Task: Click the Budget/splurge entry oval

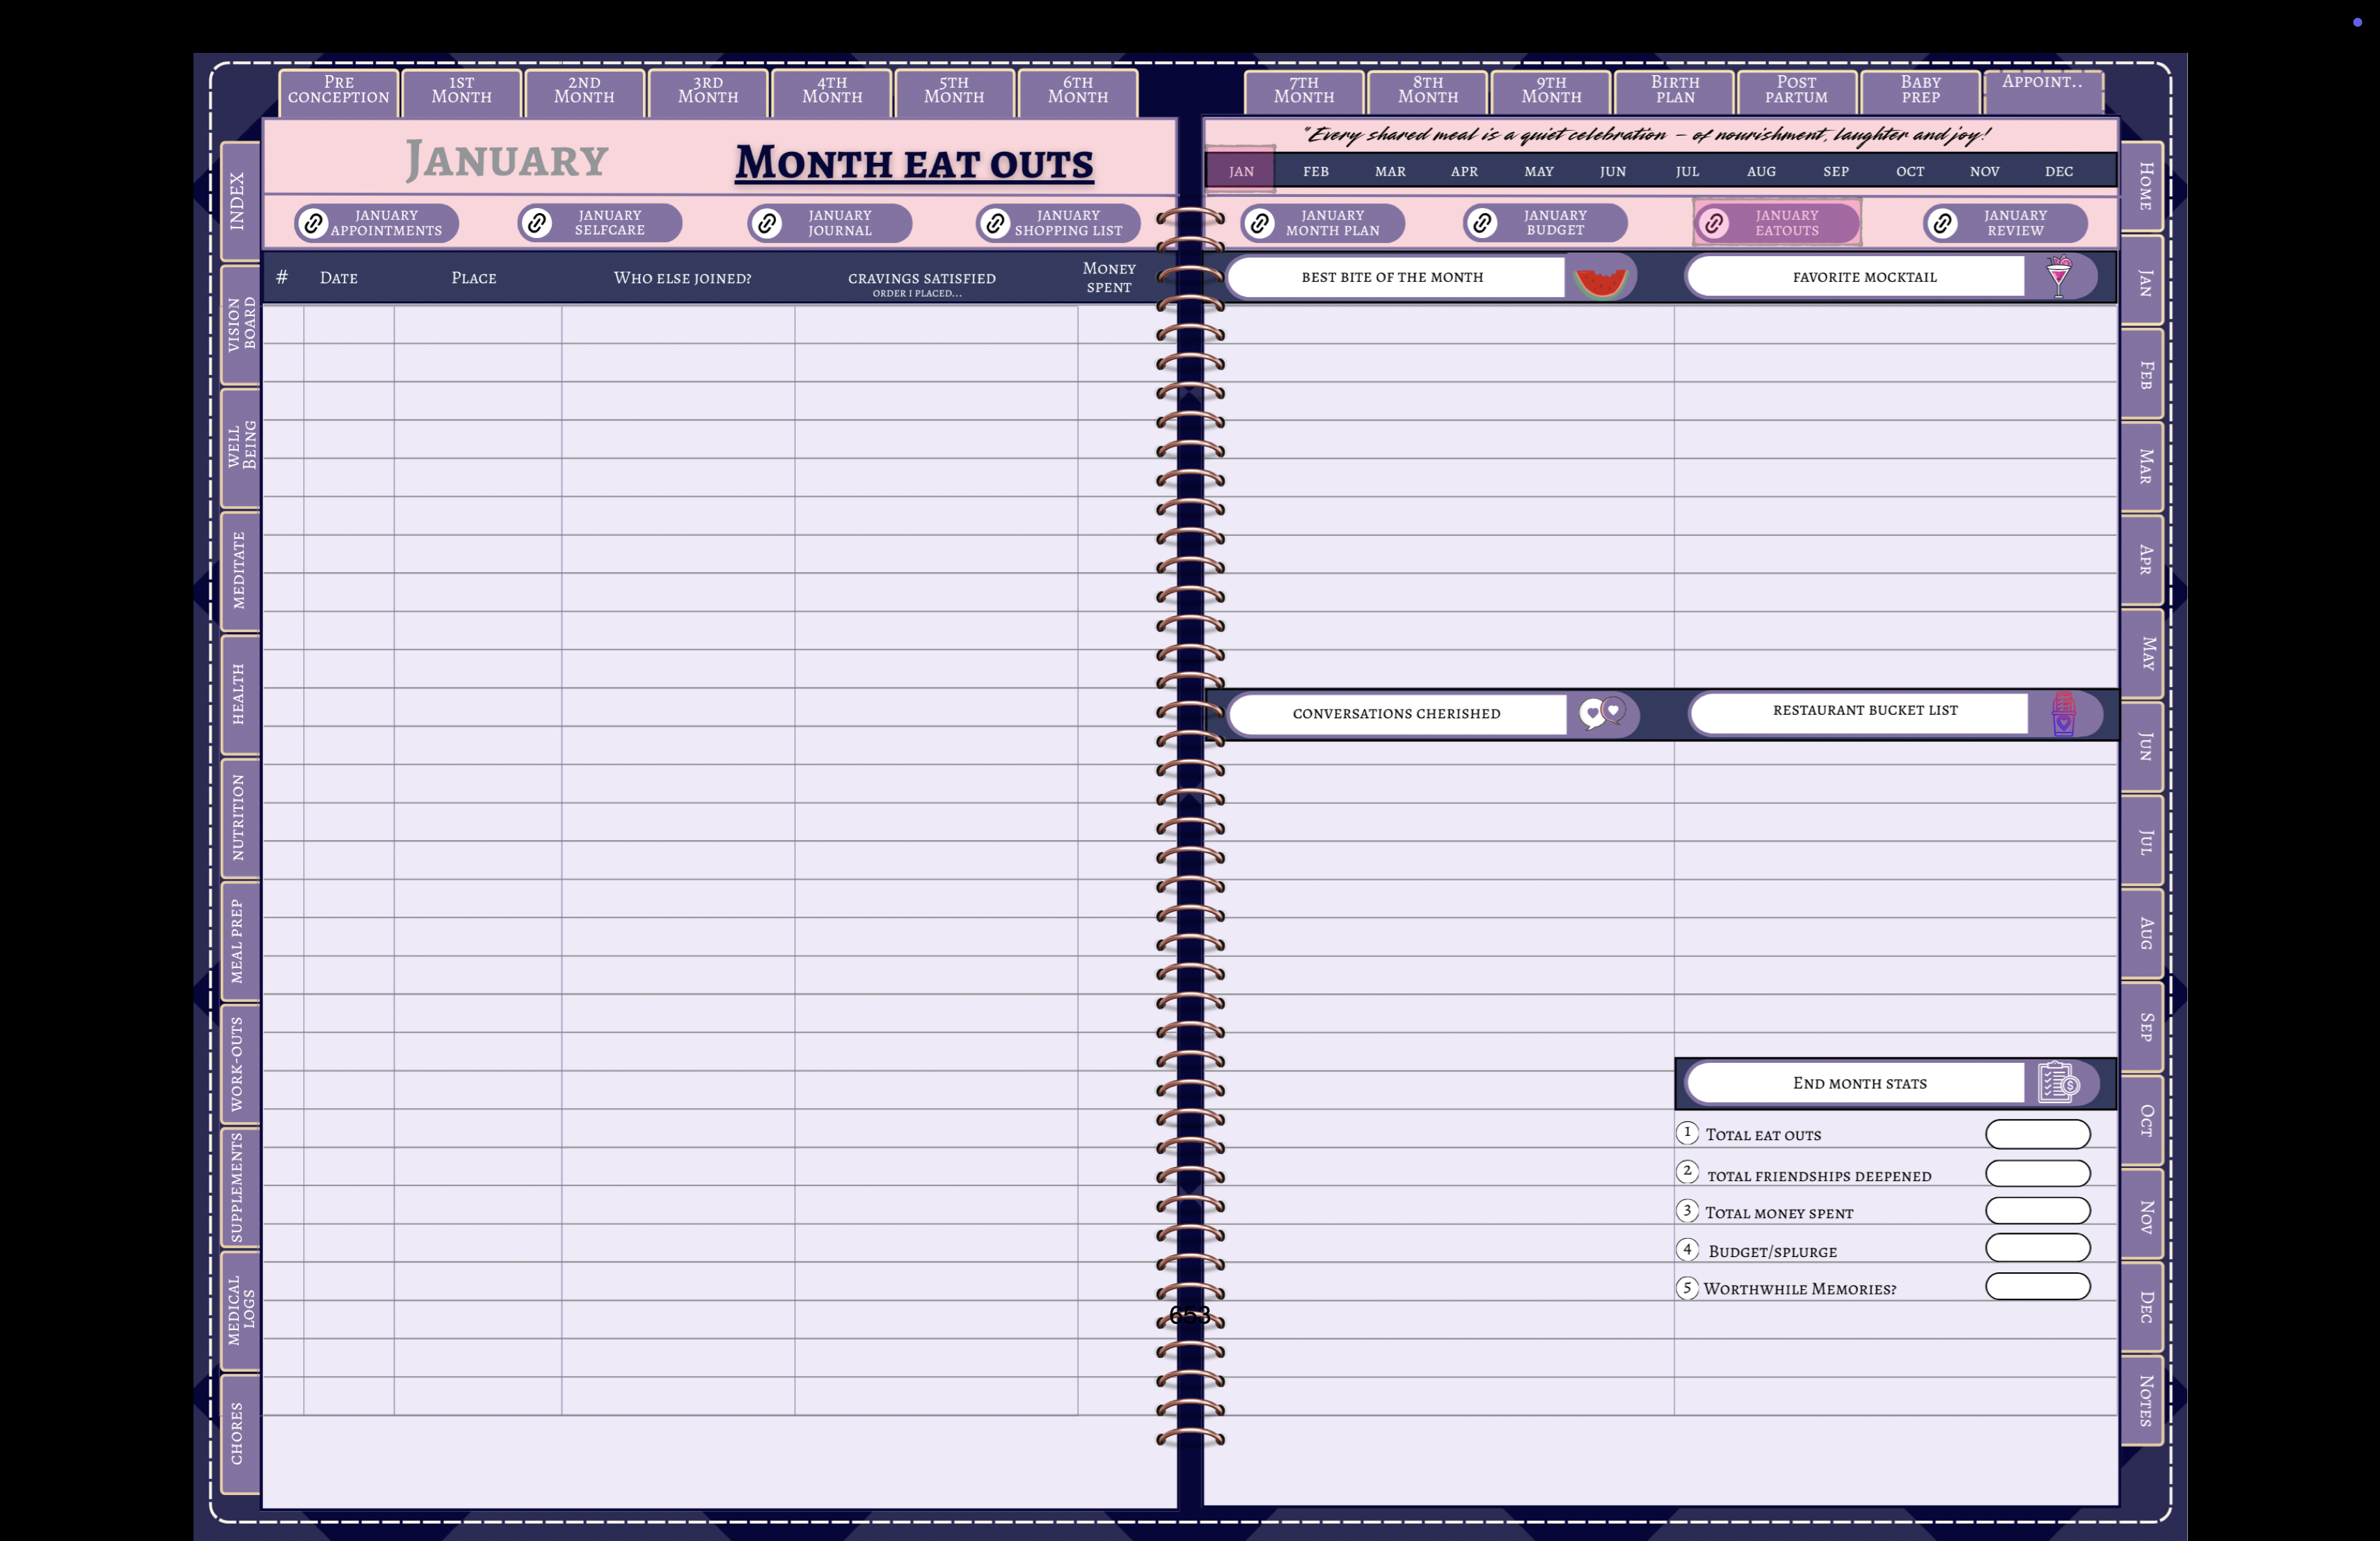Action: tap(2038, 1249)
